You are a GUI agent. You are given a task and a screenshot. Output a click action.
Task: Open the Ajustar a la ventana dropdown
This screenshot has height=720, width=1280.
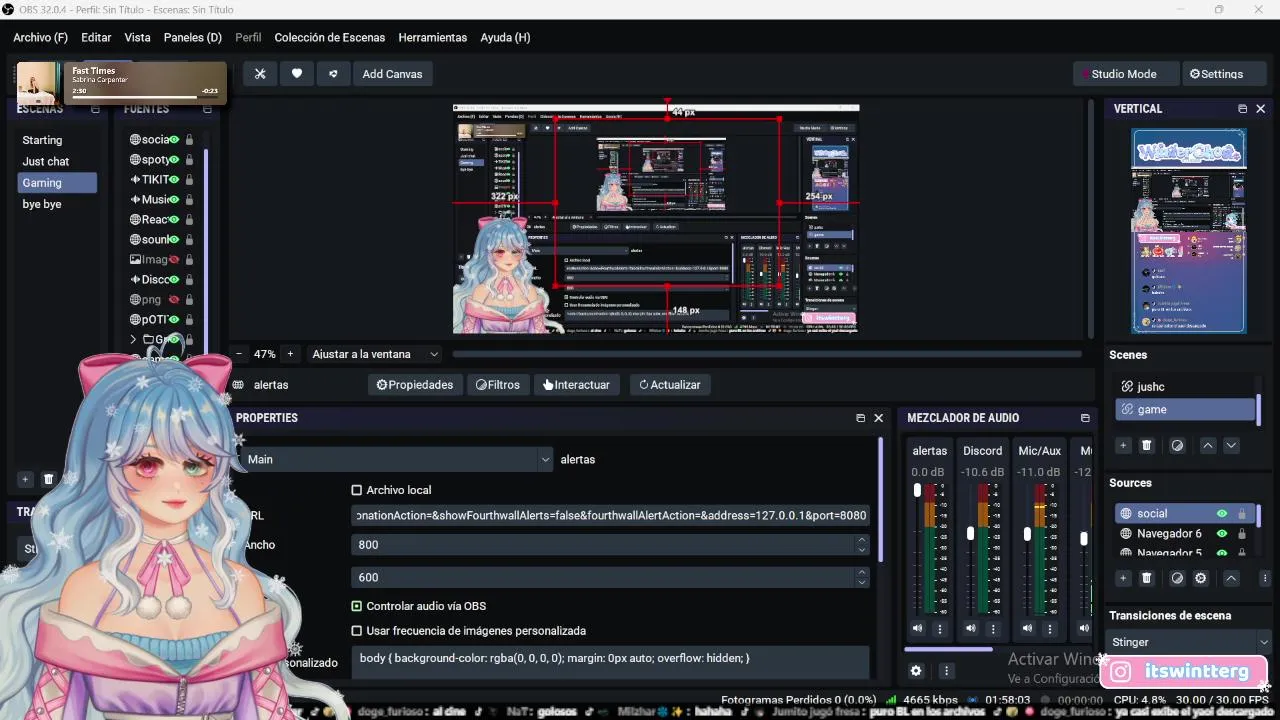pos(374,354)
